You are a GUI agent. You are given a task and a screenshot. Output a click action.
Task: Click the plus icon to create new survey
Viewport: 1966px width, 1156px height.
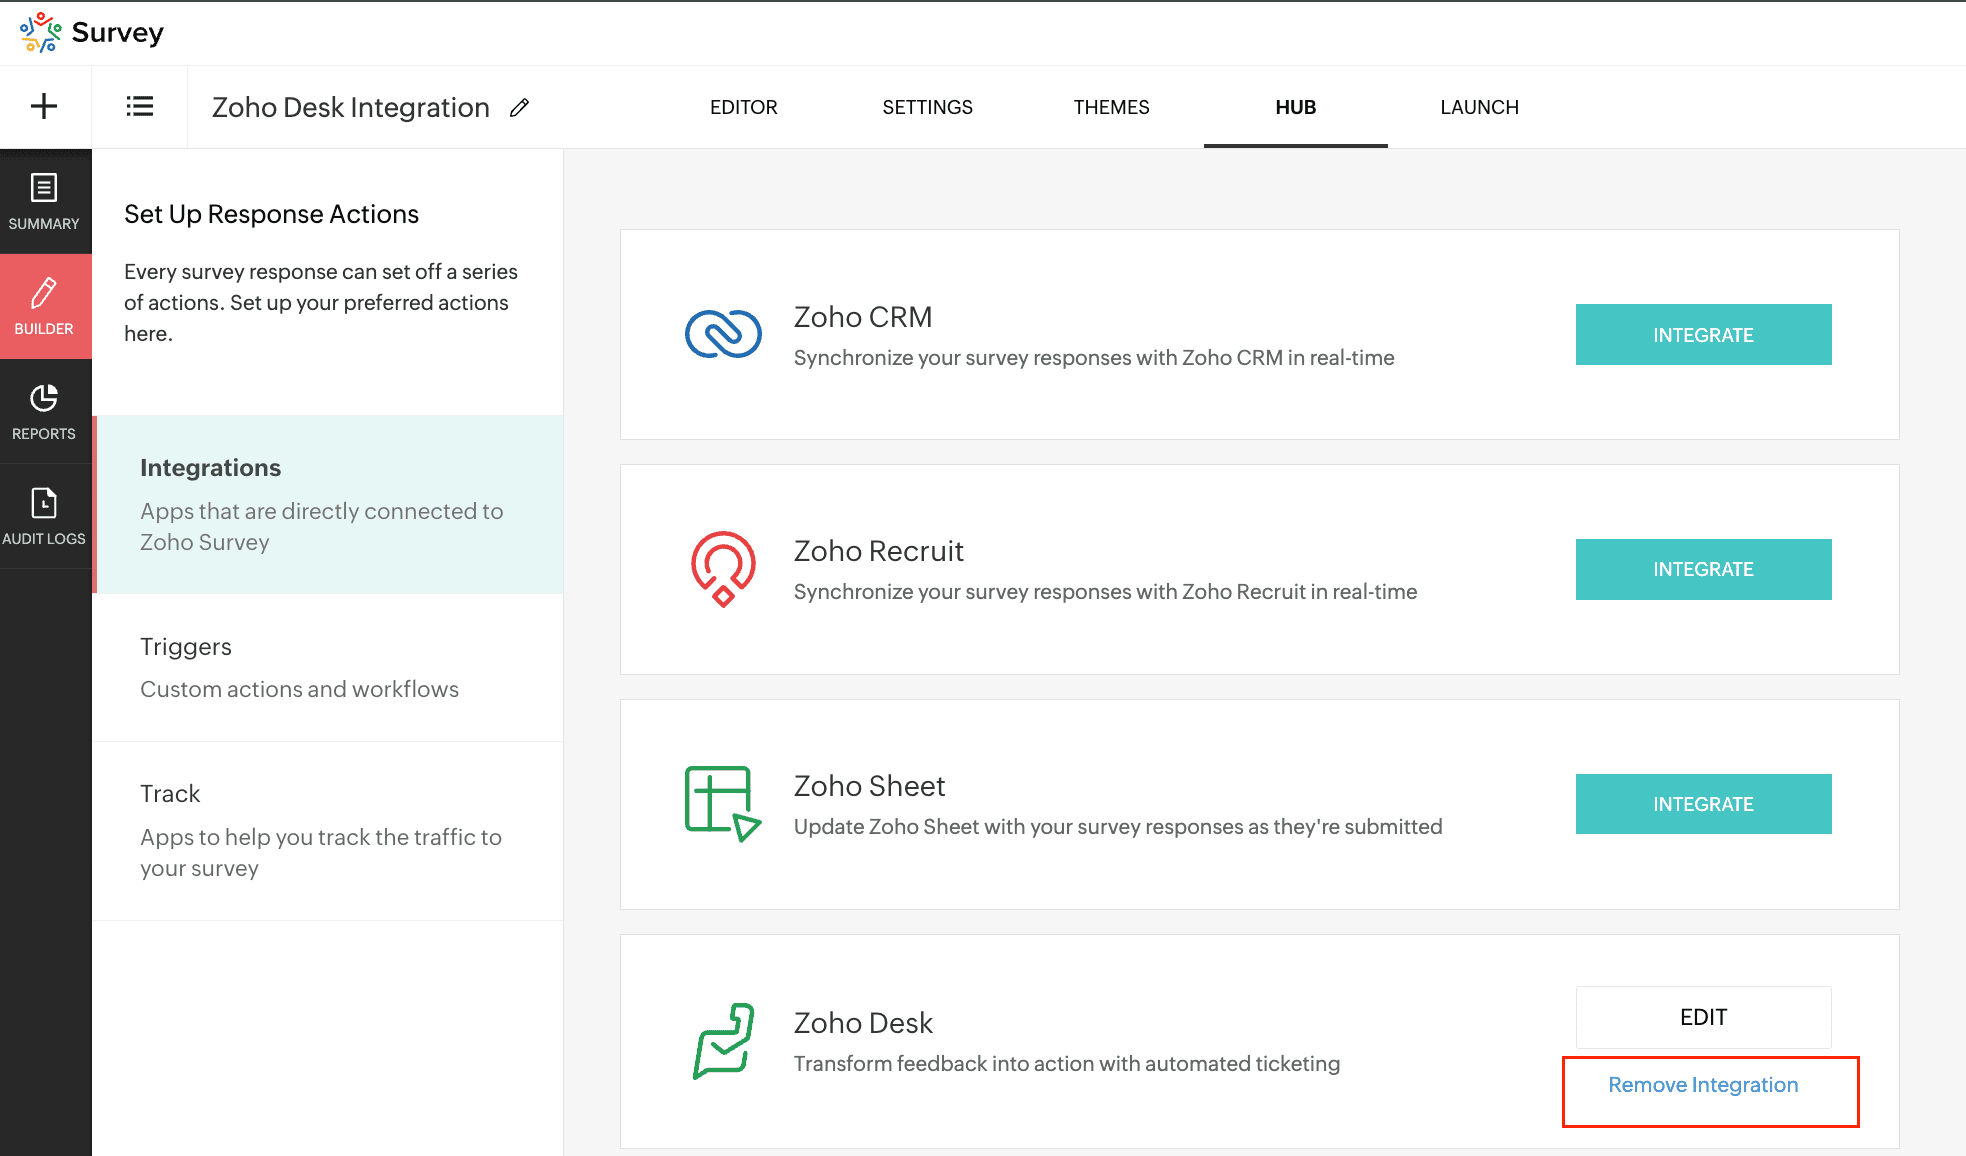pos(44,106)
